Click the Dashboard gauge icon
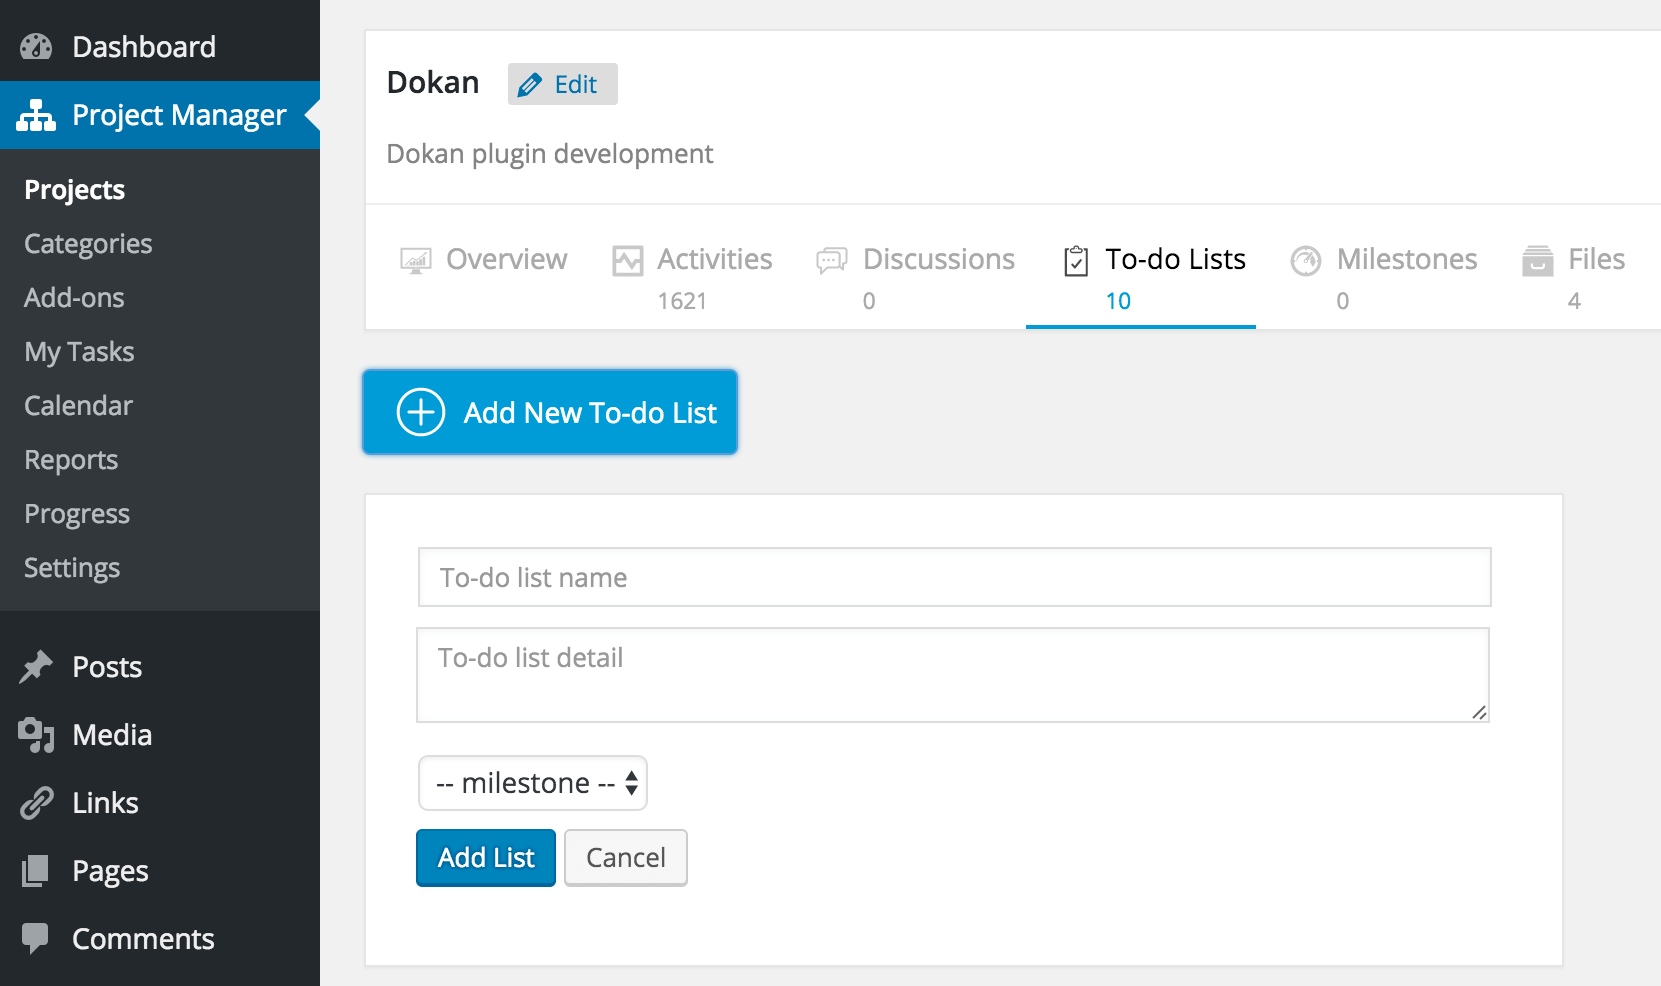 click(x=36, y=47)
